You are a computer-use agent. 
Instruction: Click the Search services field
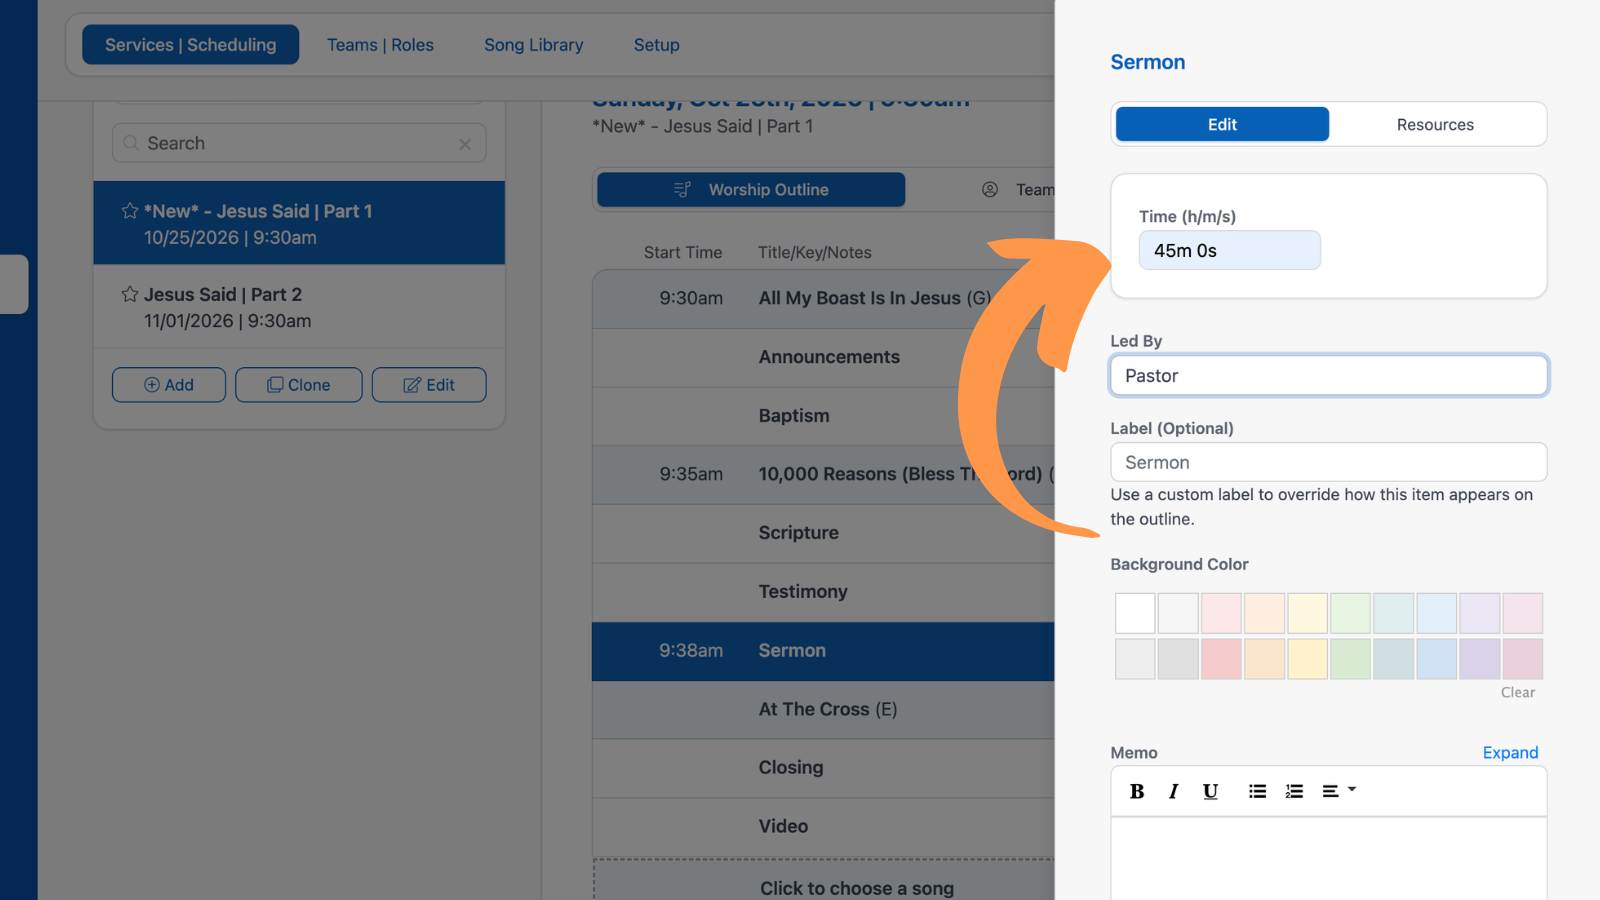[x=299, y=143]
